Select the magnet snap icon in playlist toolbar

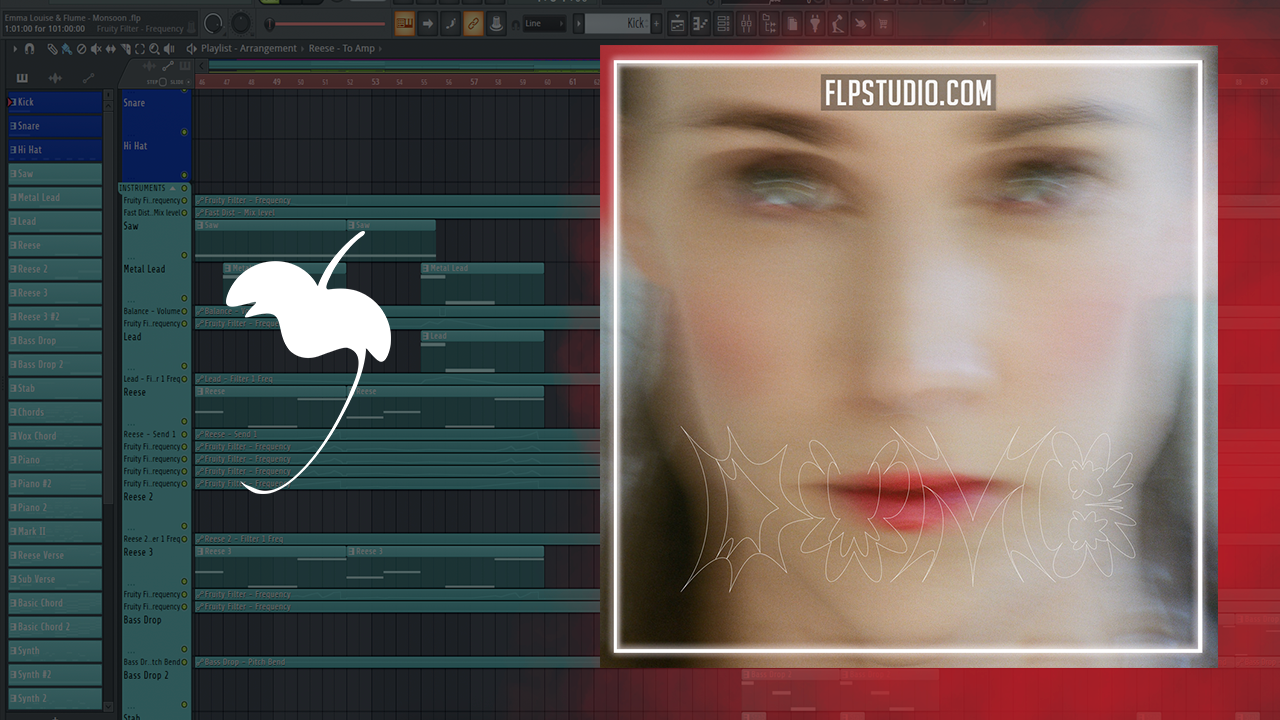click(29, 48)
